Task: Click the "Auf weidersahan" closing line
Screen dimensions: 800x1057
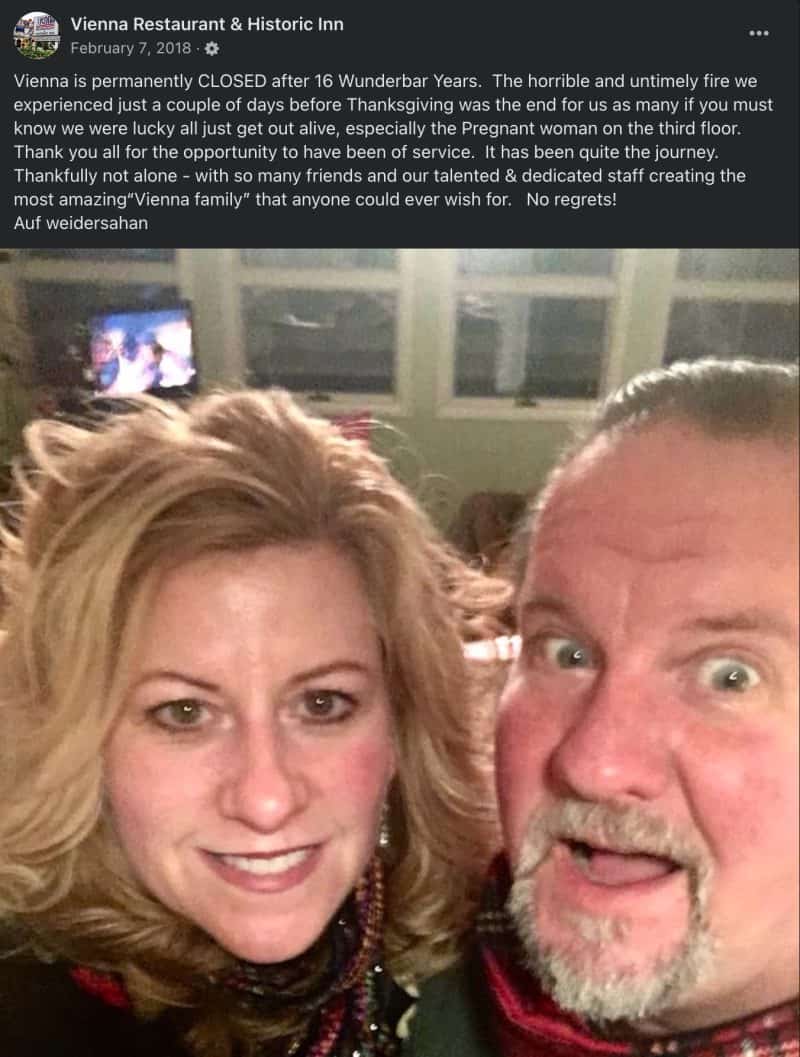Action: pyautogui.click(x=81, y=223)
